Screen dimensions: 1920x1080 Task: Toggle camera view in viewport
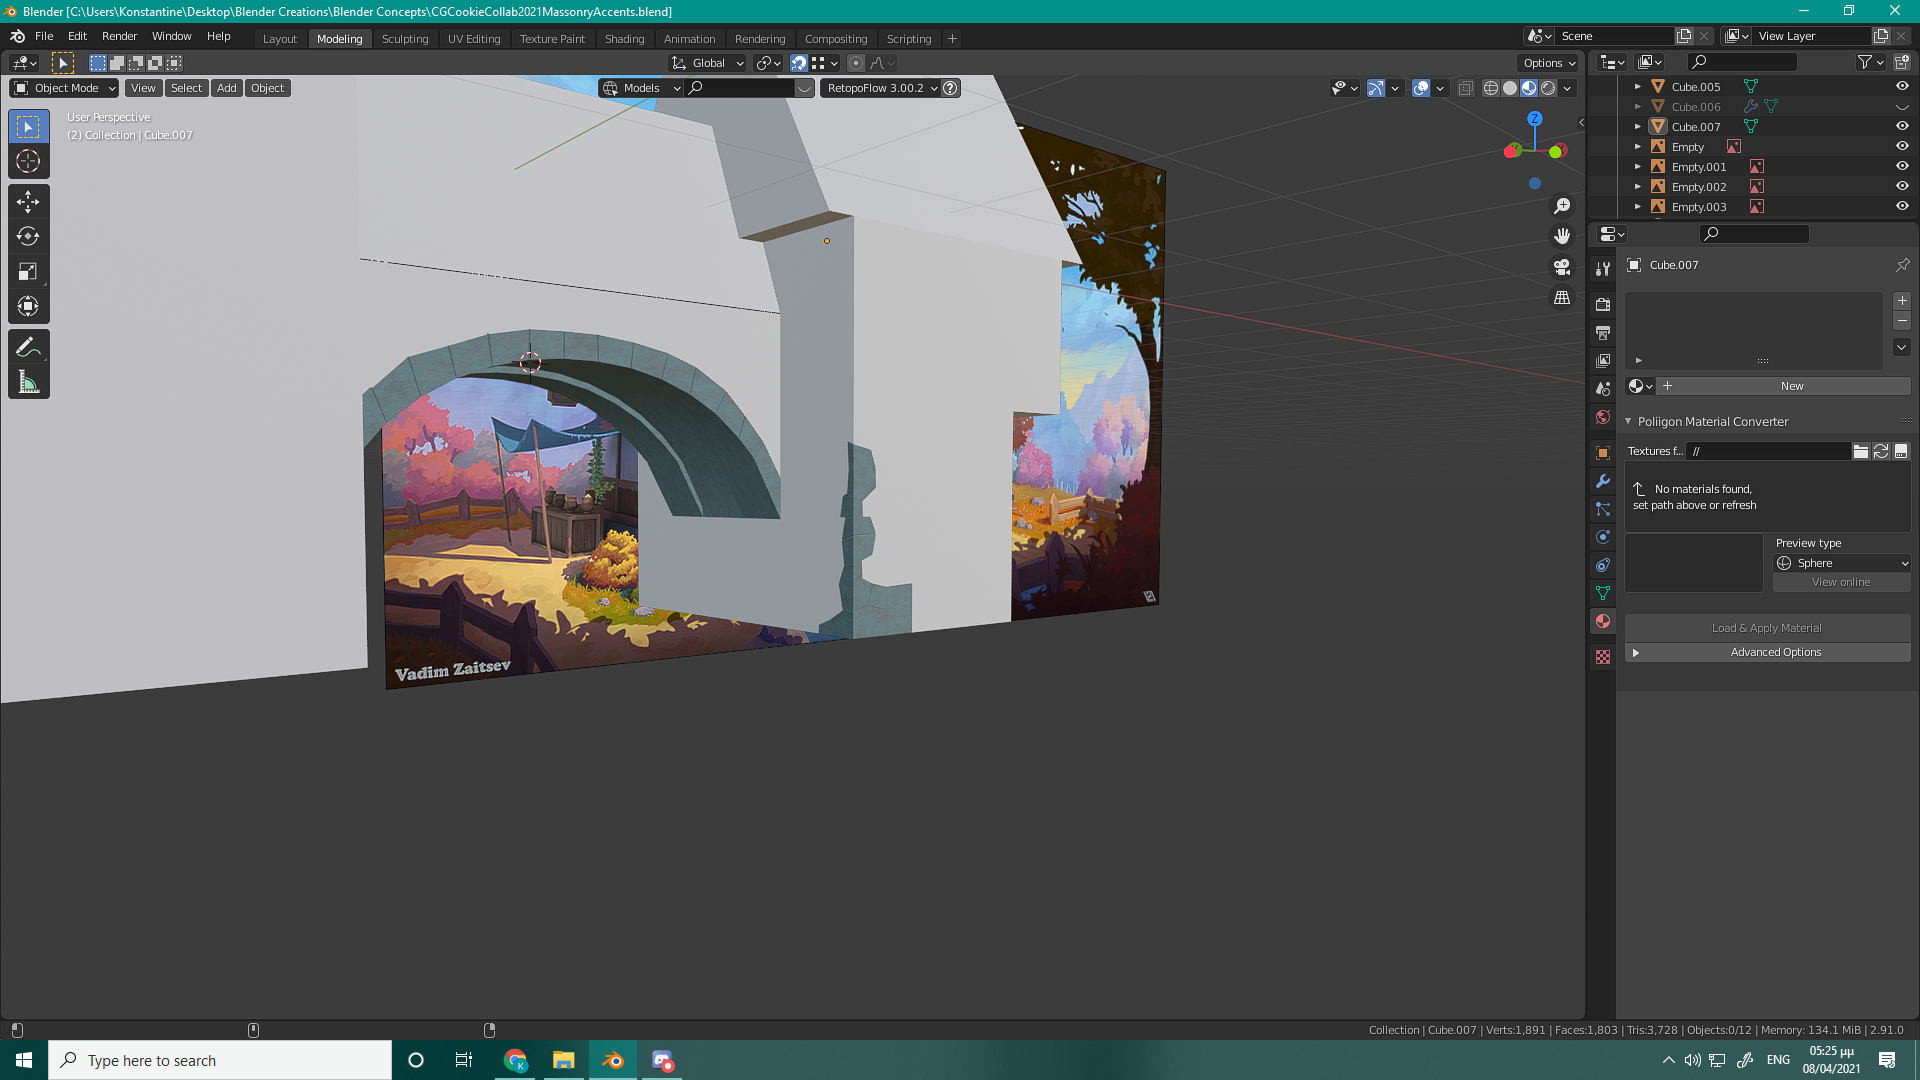[x=1562, y=267]
